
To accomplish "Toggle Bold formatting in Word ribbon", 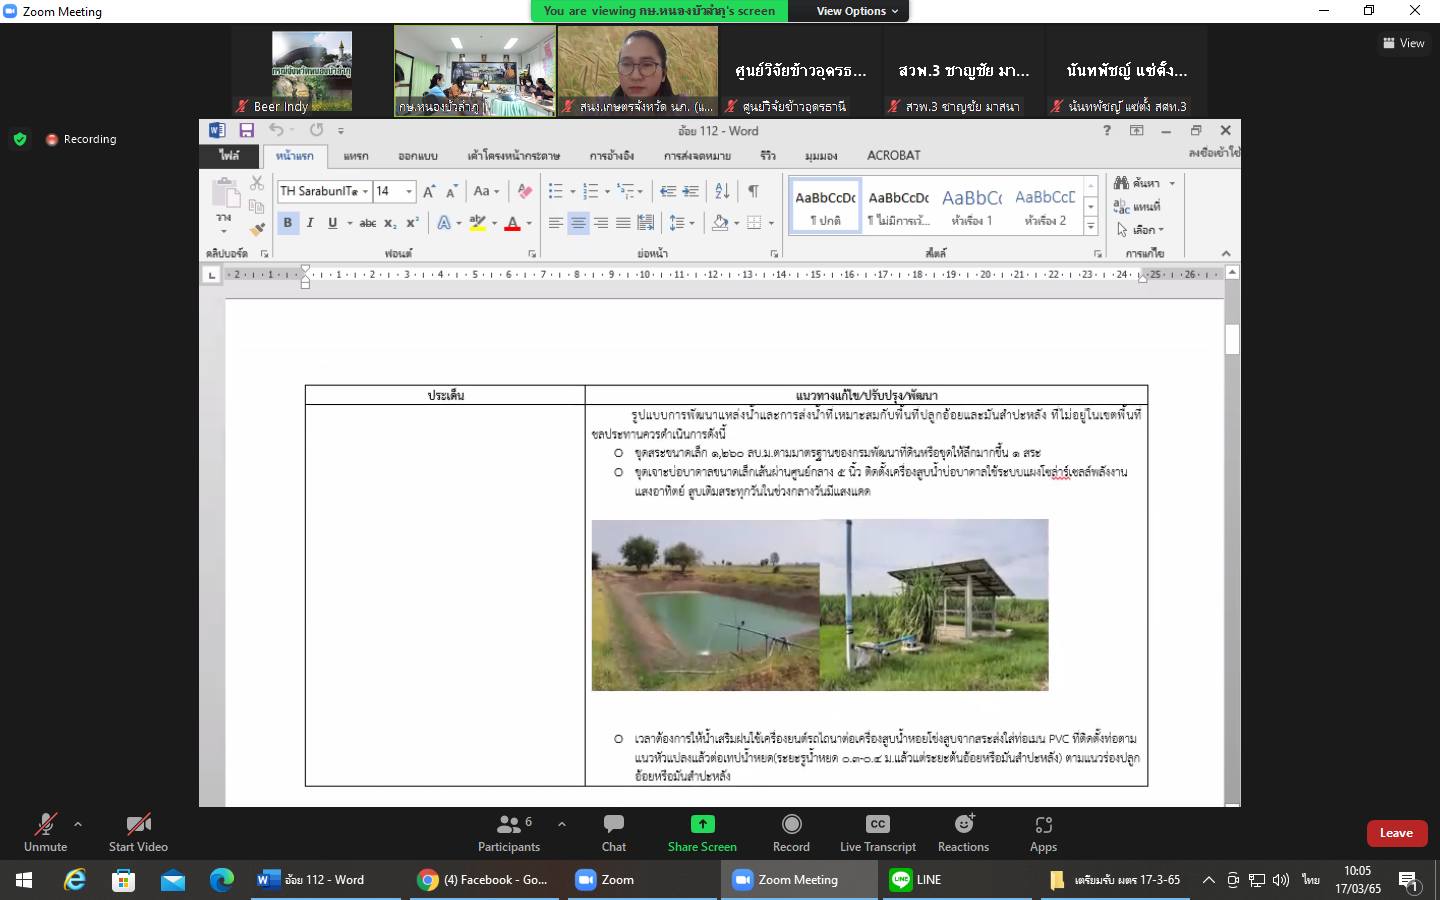I will tap(288, 223).
